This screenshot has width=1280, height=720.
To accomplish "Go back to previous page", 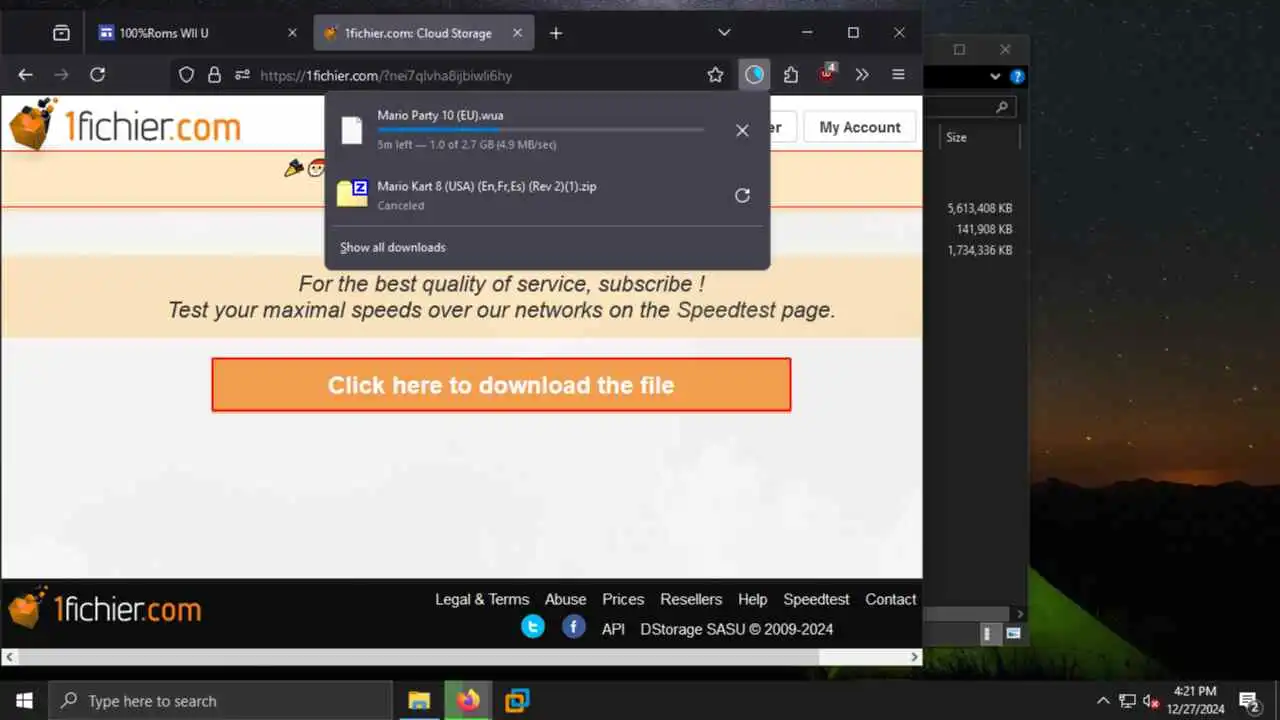I will (26, 75).
